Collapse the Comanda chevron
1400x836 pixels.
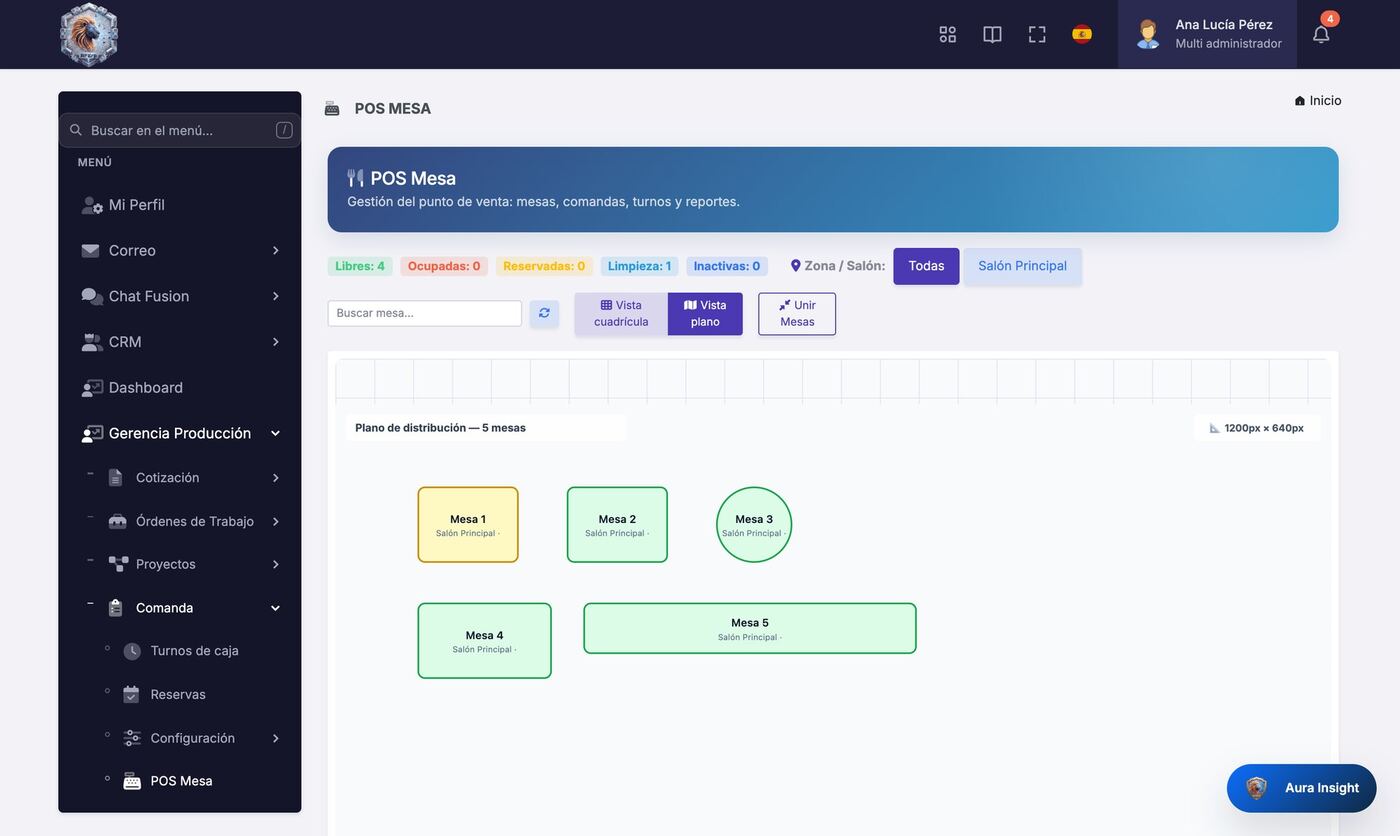click(x=276, y=608)
